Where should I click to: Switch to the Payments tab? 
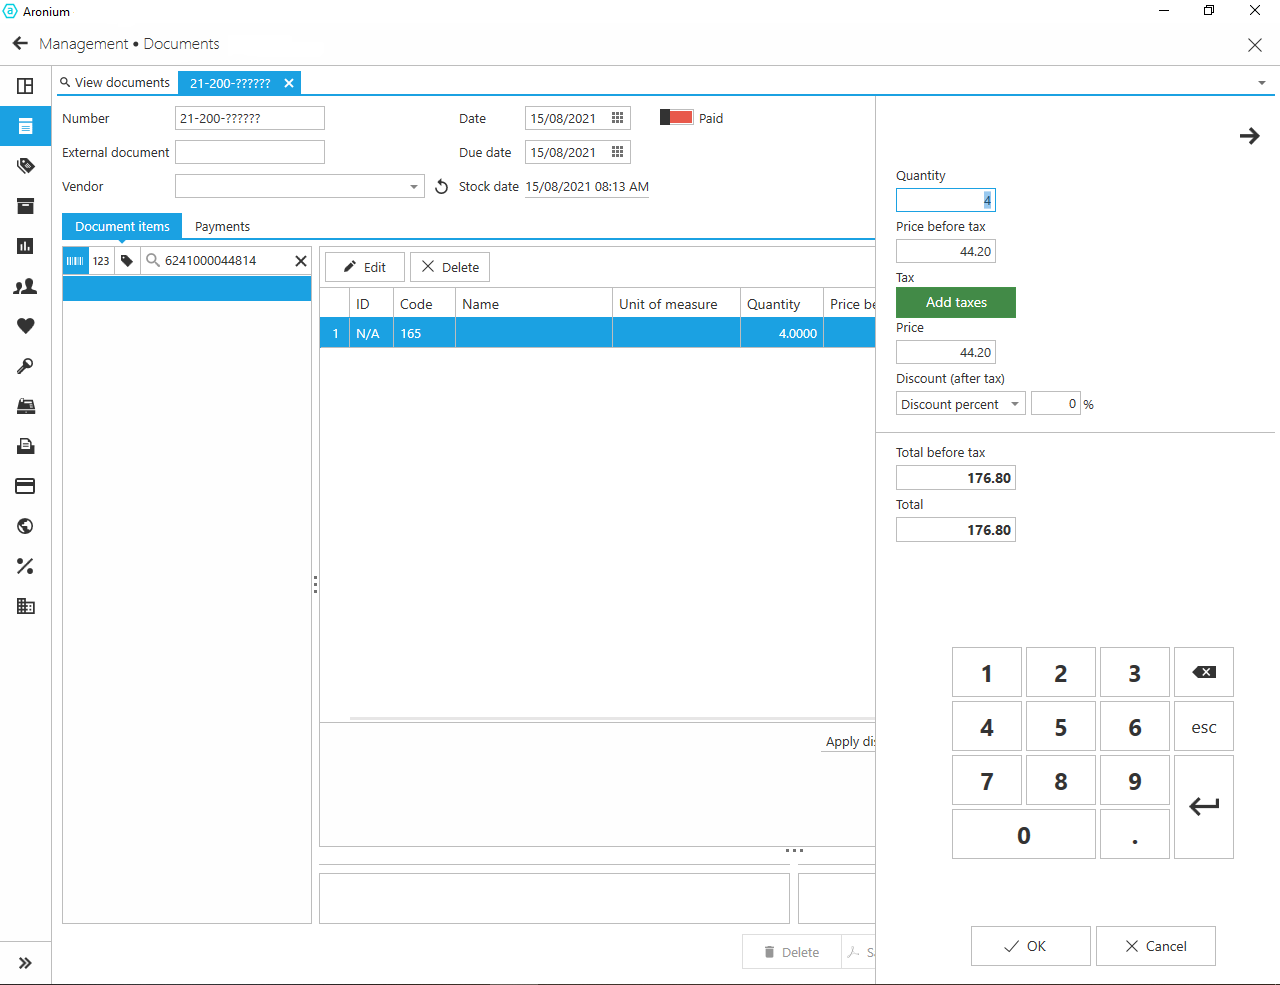click(x=222, y=227)
